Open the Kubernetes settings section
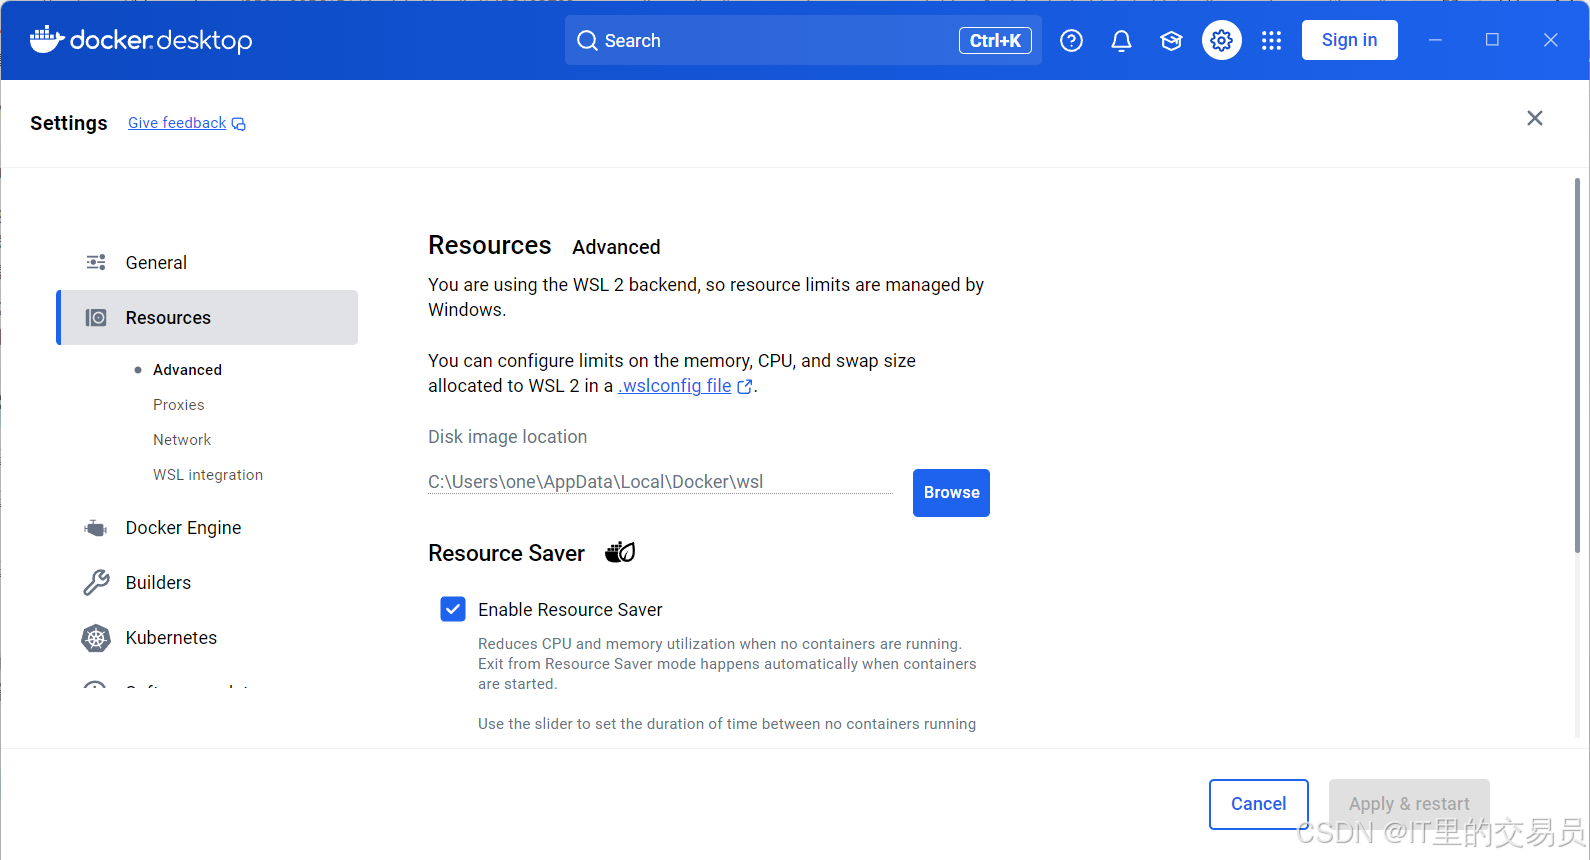This screenshot has height=860, width=1590. [207, 638]
